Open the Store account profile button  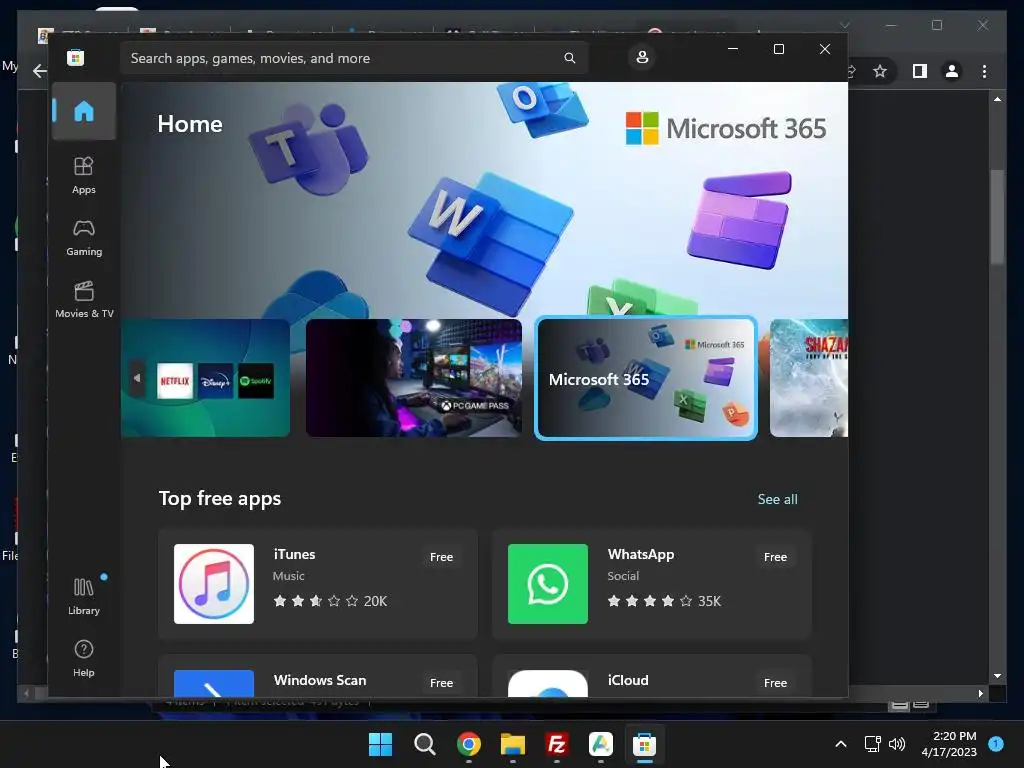(642, 57)
